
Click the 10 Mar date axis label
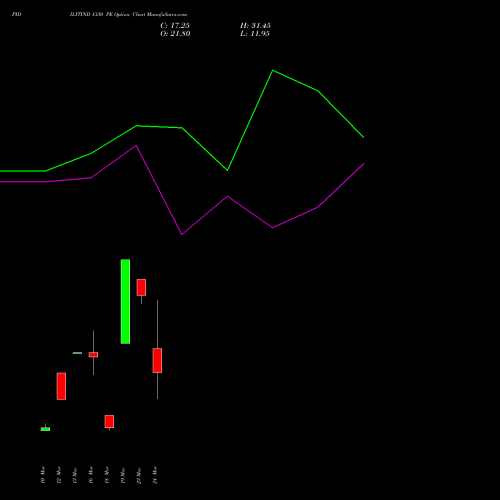pos(43,475)
